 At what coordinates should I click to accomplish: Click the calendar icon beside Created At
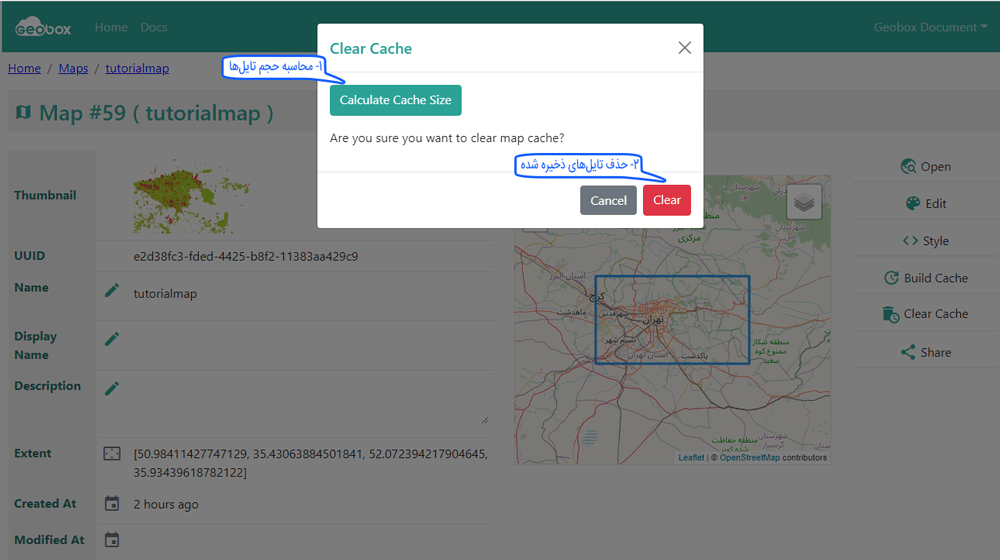pyautogui.click(x=112, y=504)
